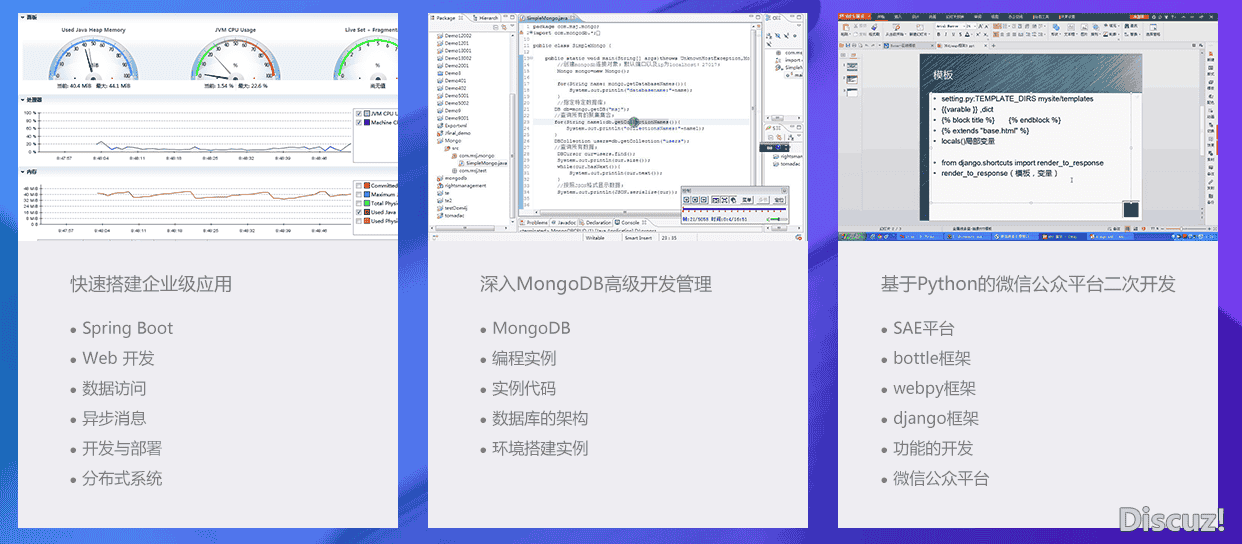Open the Declaration tab in Eclipse
Screen dimensions: 1242x544
coord(594,222)
